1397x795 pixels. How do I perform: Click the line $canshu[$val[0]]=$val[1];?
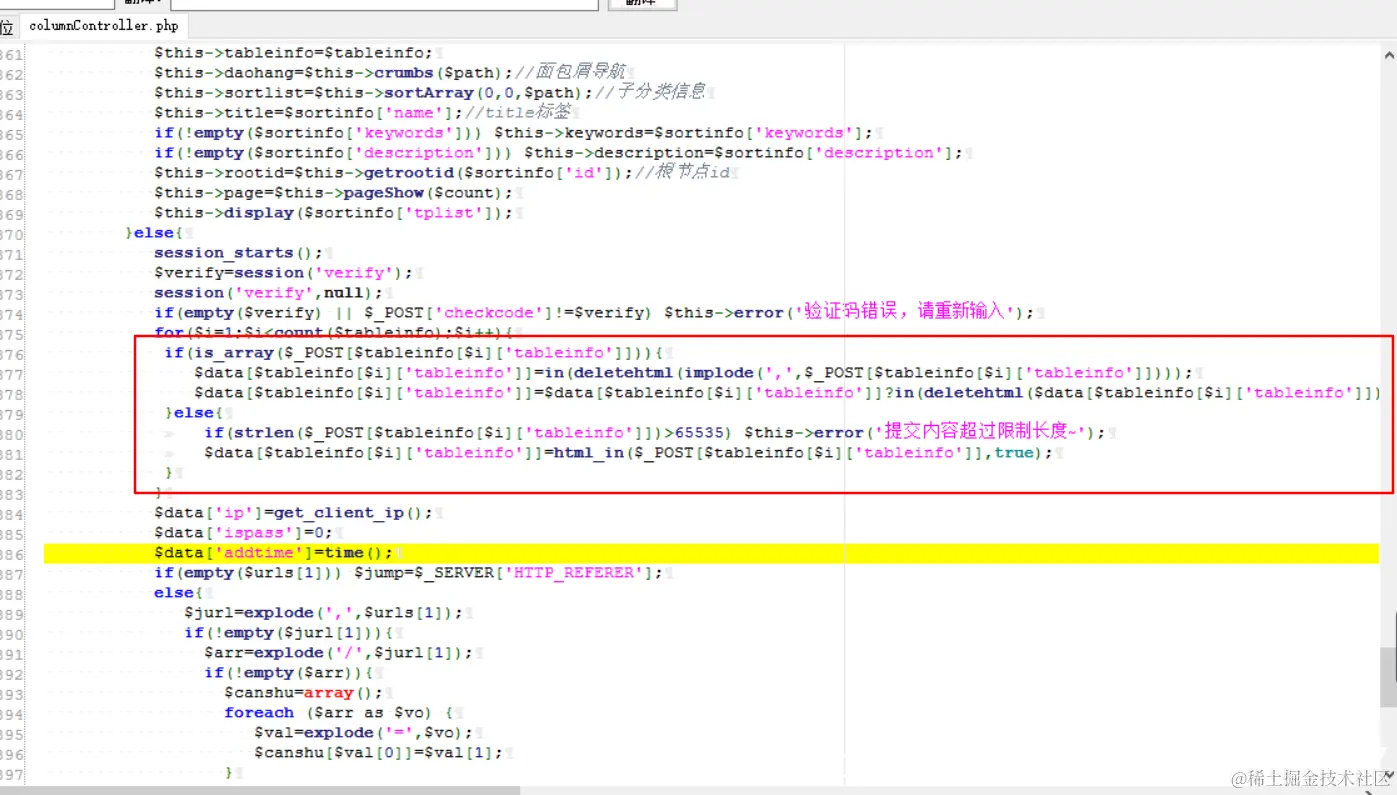click(379, 753)
